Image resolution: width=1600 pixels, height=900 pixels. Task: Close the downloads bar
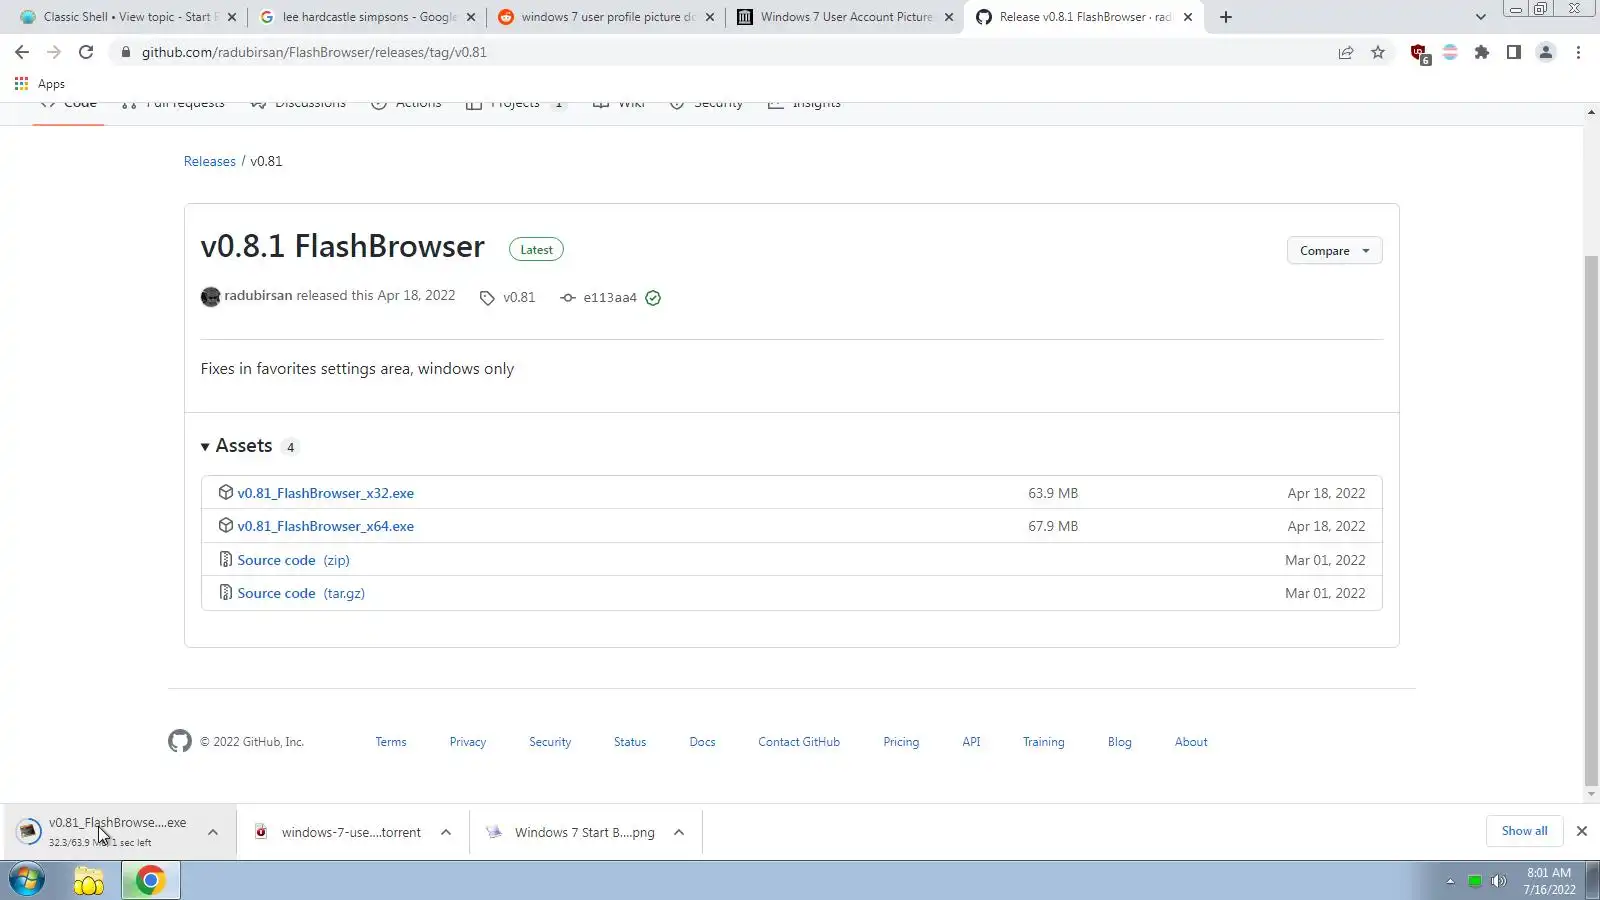tap(1582, 831)
